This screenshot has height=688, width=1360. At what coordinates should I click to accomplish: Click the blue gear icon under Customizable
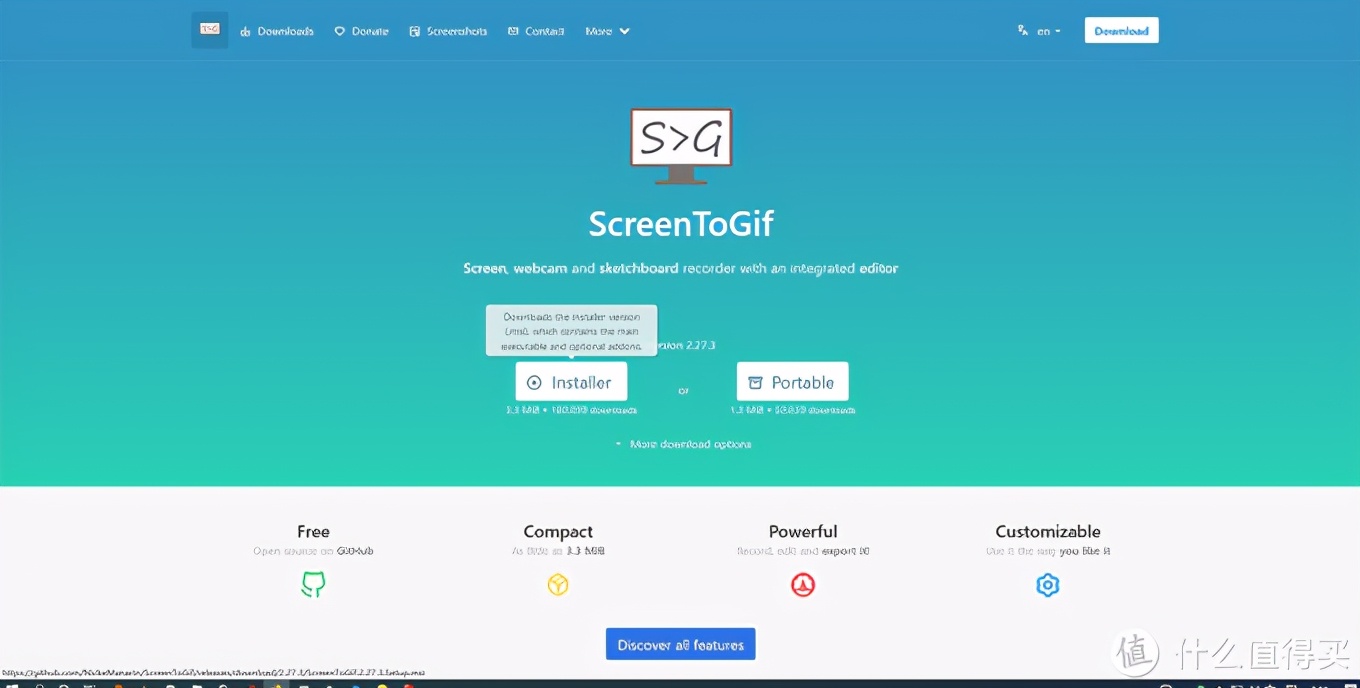(x=1047, y=585)
